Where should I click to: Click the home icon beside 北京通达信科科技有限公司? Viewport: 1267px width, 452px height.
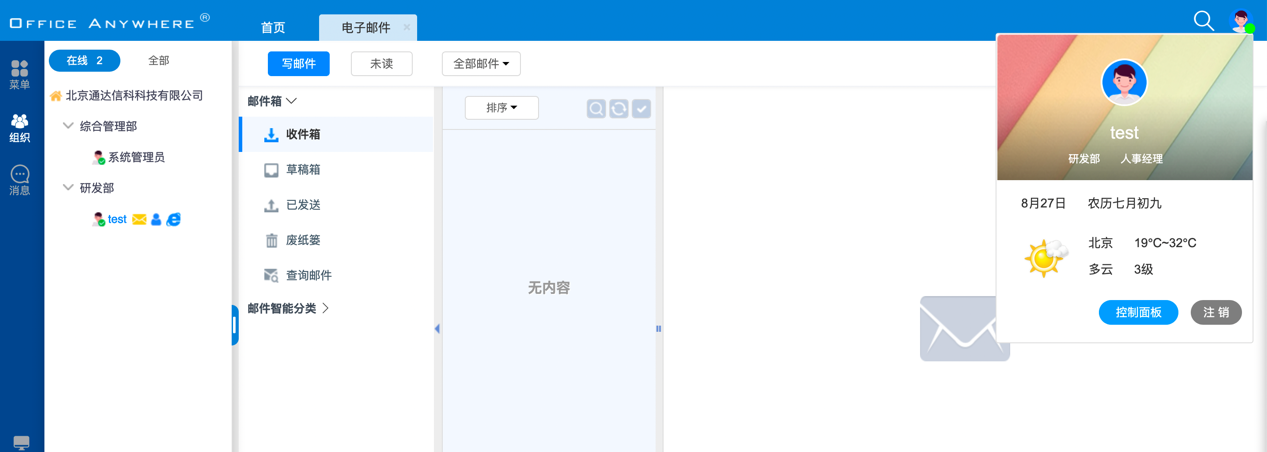tap(56, 96)
